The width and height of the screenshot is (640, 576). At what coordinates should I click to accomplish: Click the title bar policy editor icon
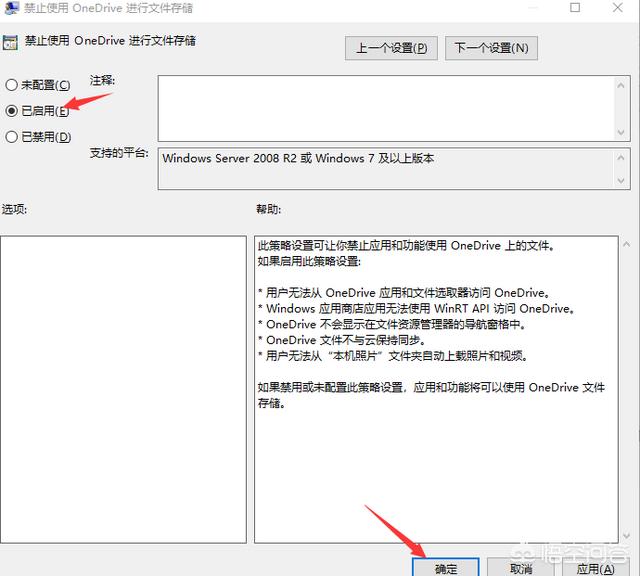(x=11, y=7)
